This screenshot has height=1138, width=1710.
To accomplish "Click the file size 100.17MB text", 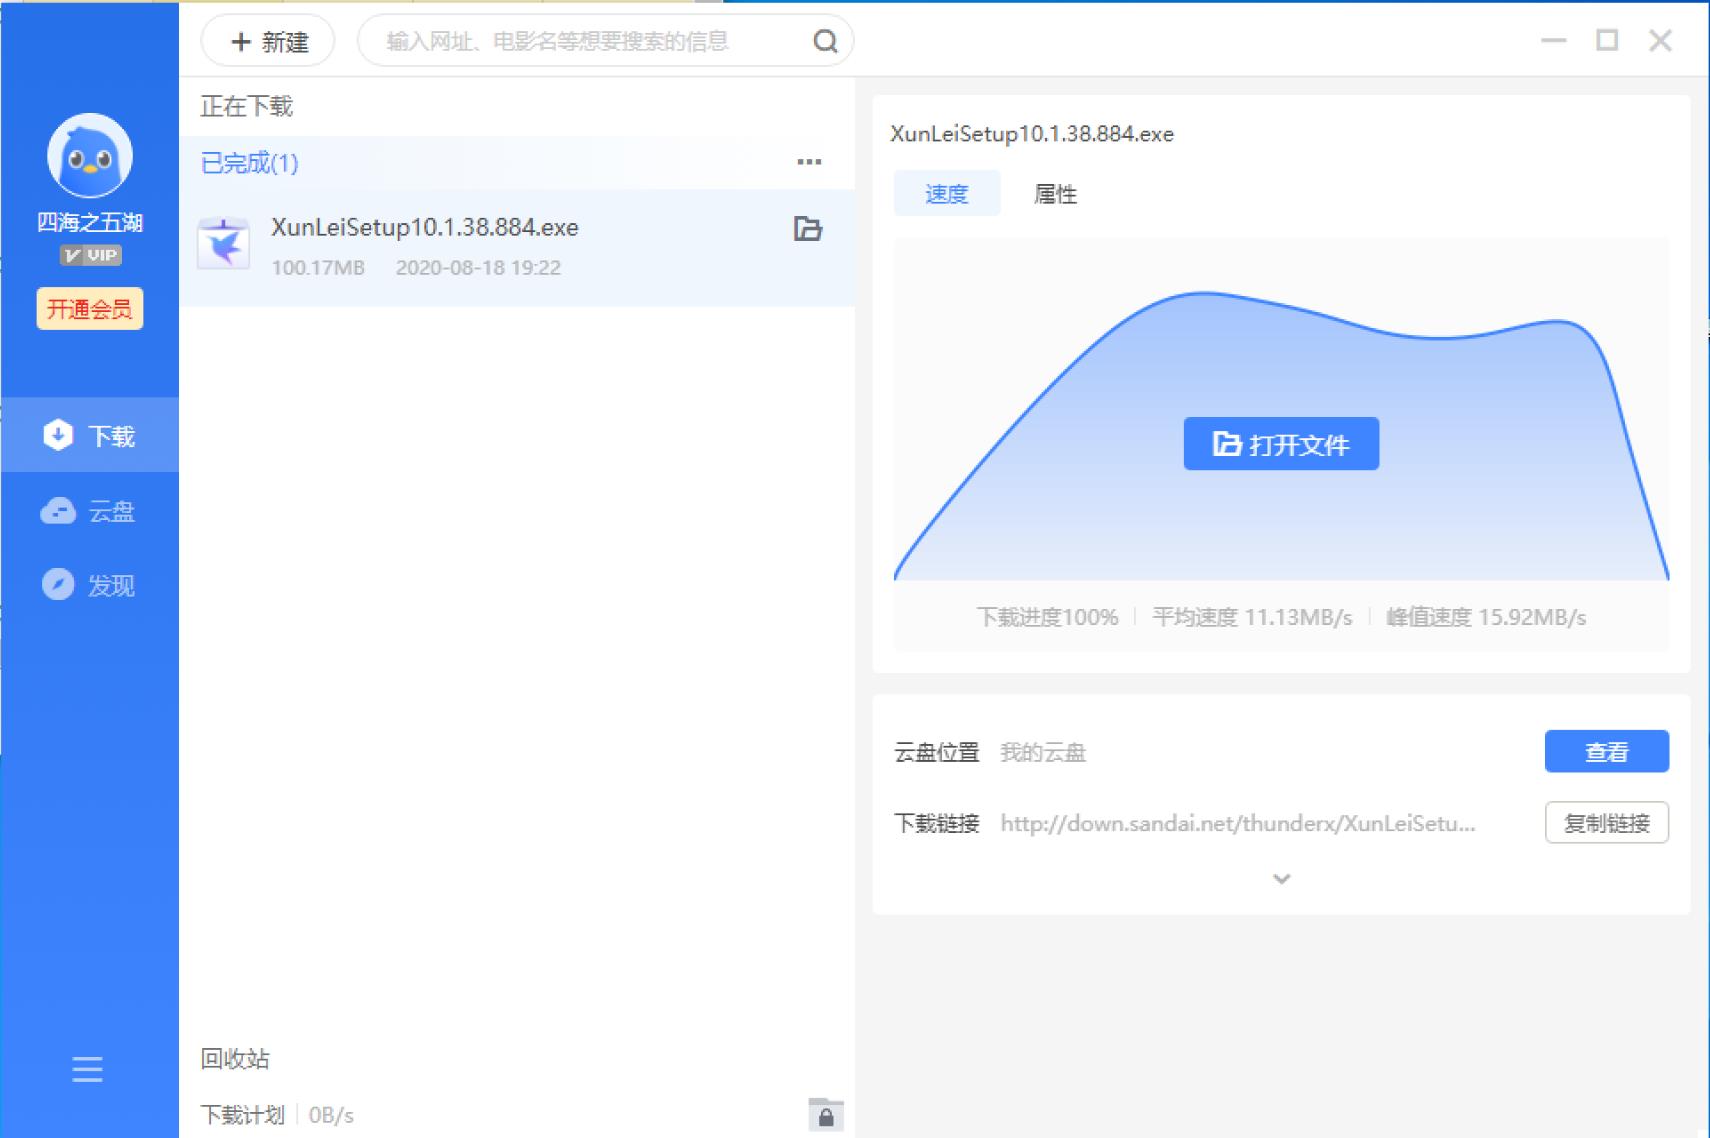I will [x=318, y=268].
